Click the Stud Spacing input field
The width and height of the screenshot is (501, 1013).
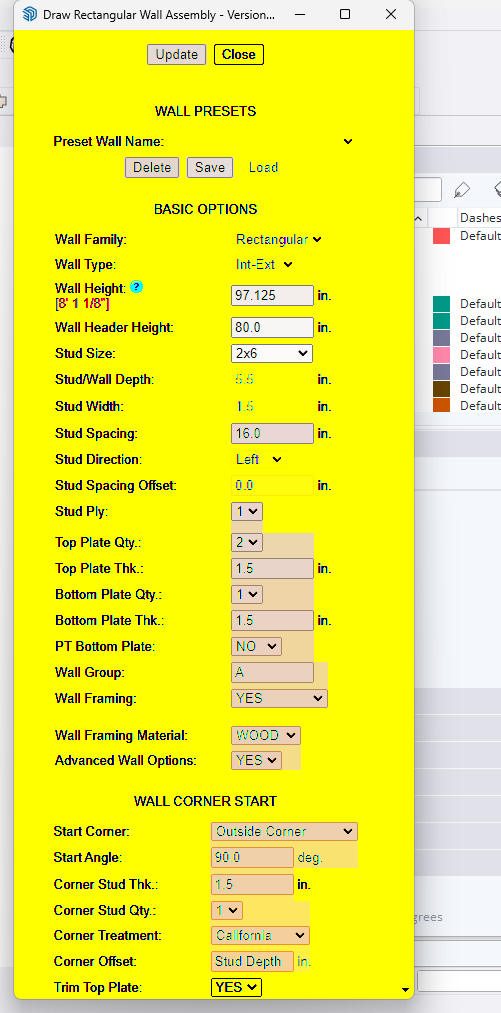point(272,433)
